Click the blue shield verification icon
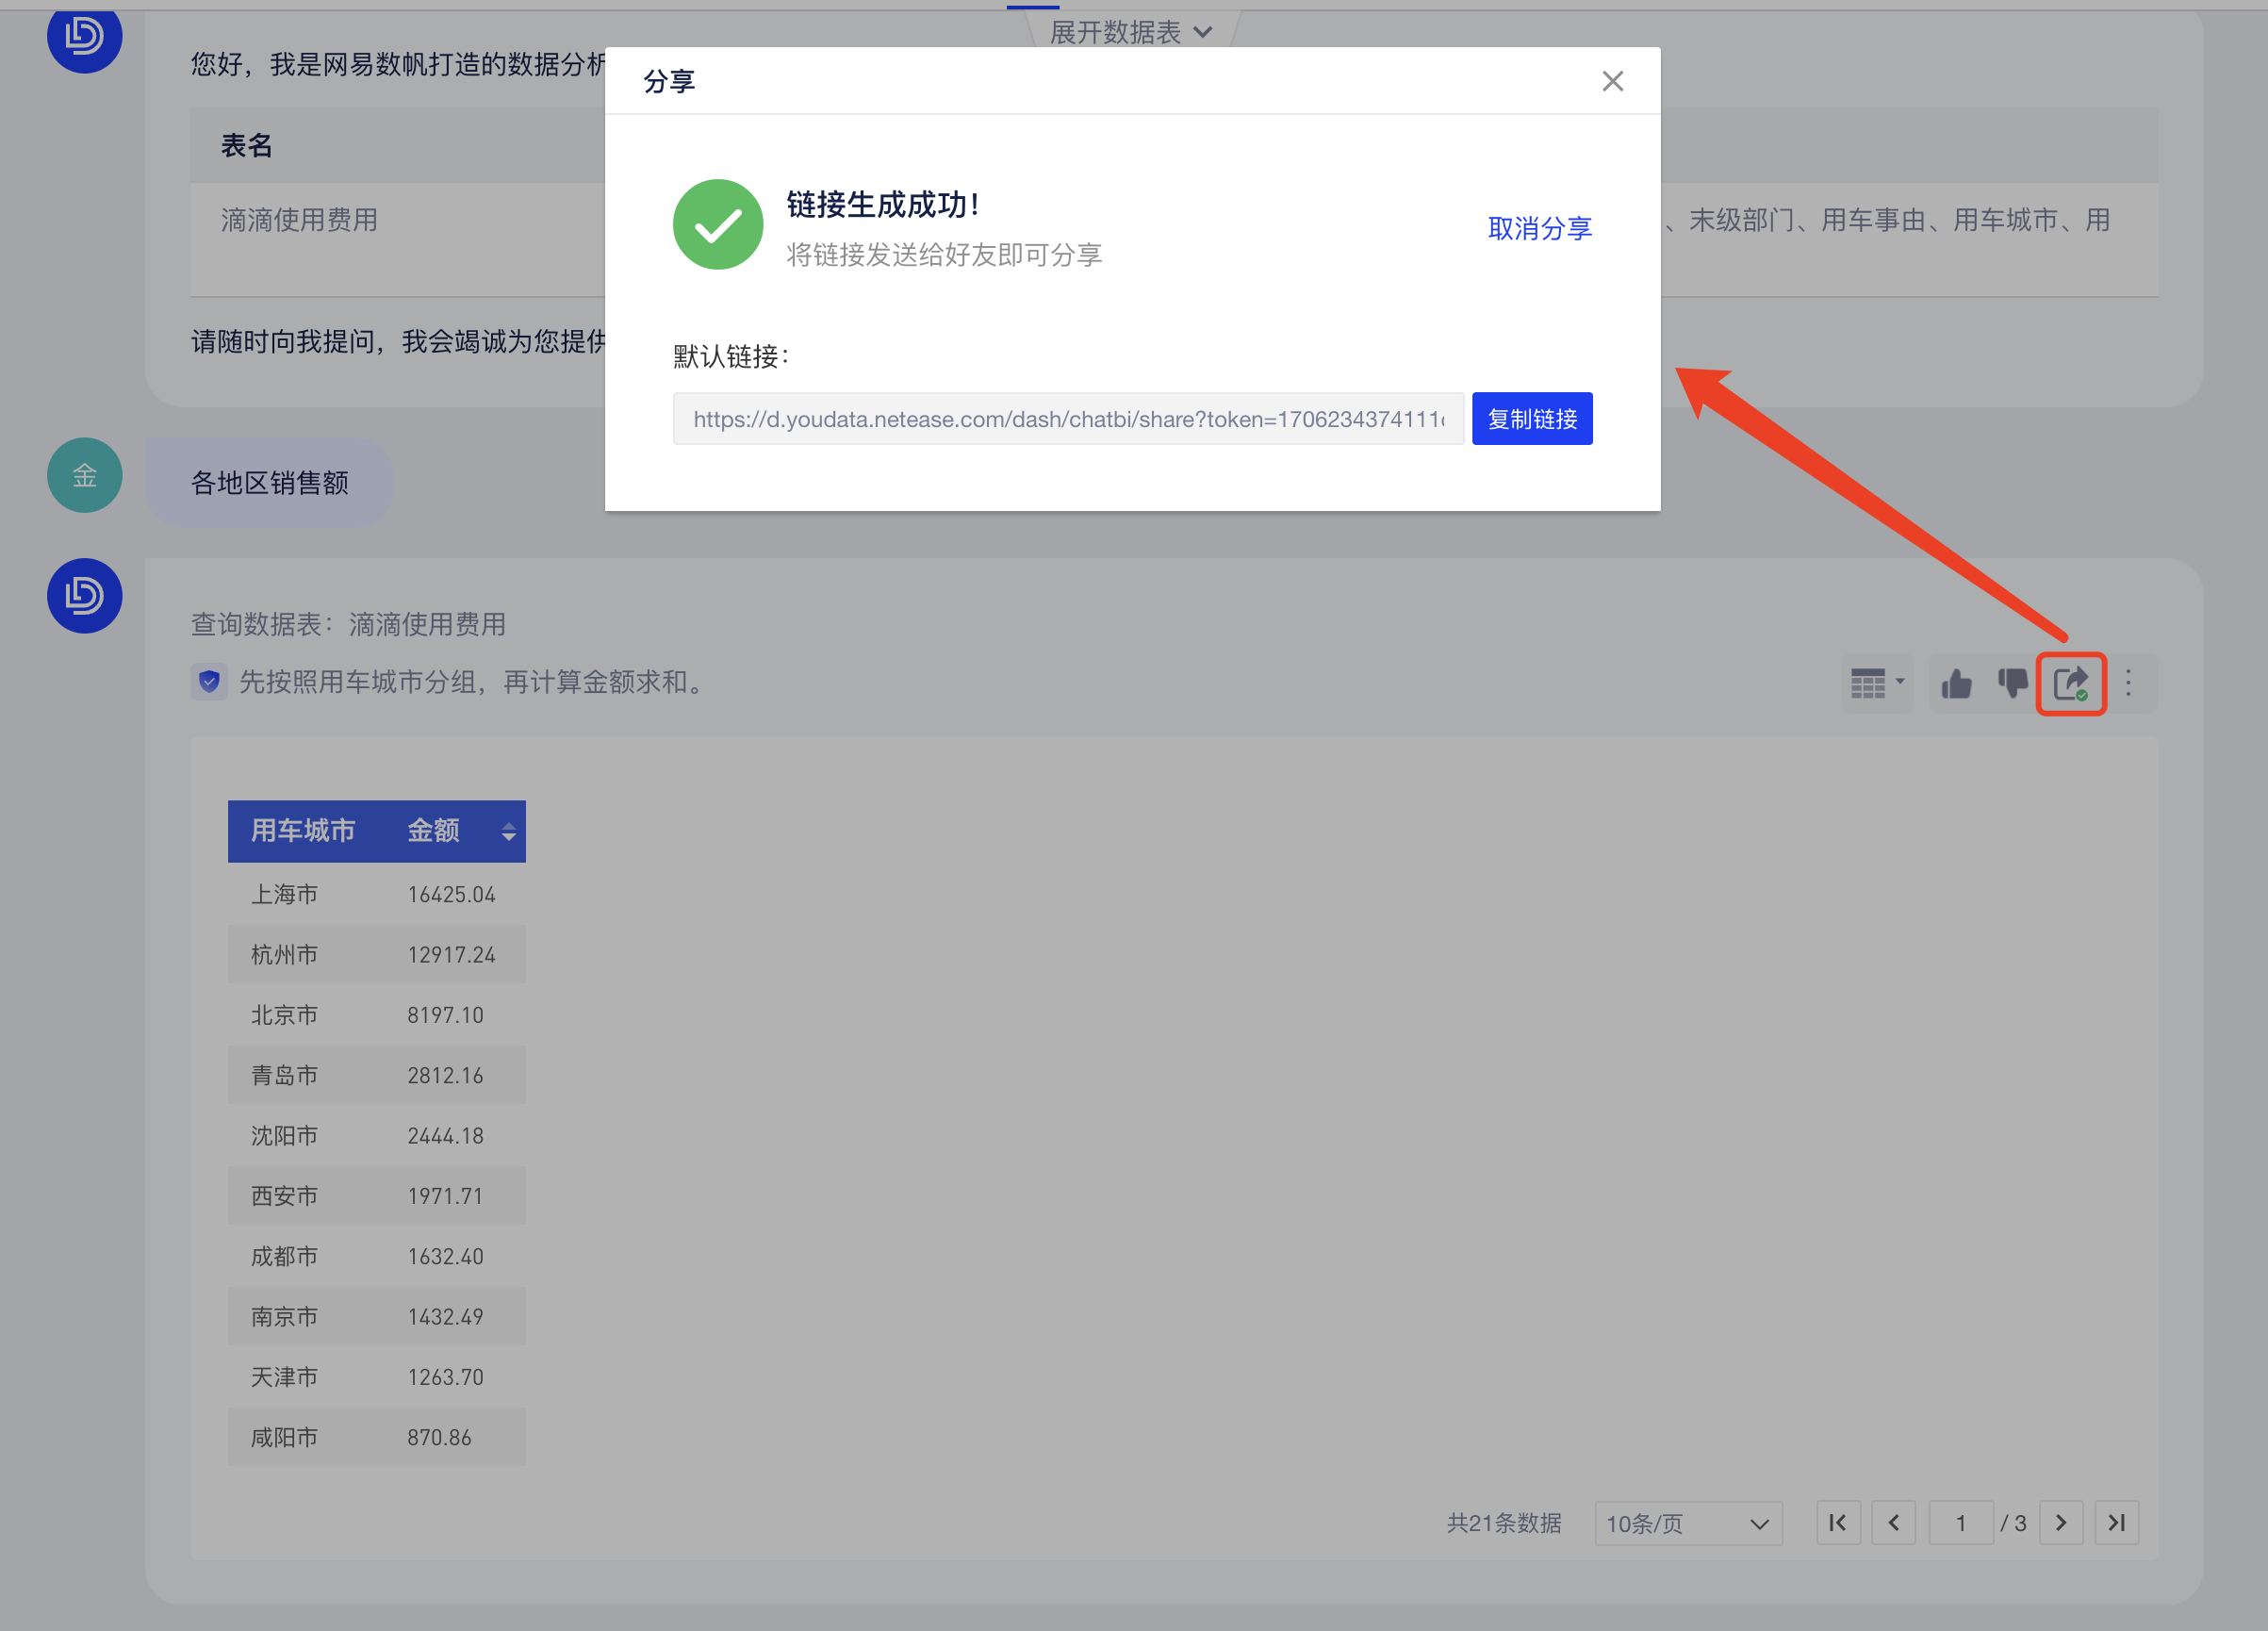2268x1631 pixels. pos(209,682)
